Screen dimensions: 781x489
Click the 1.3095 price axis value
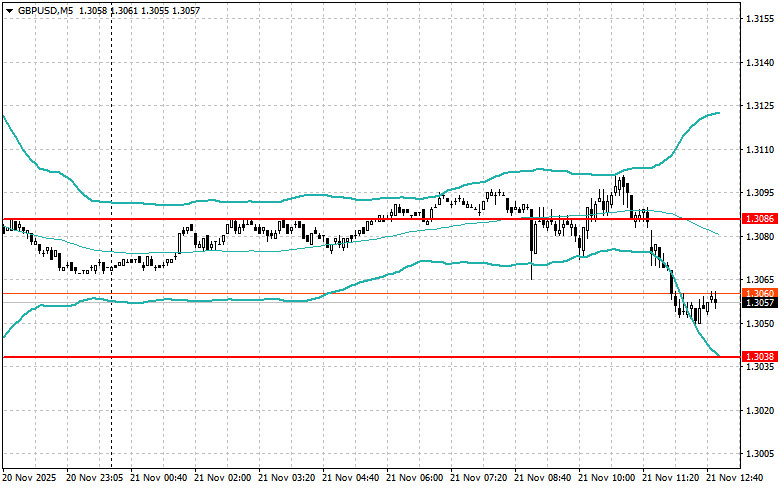coord(760,193)
